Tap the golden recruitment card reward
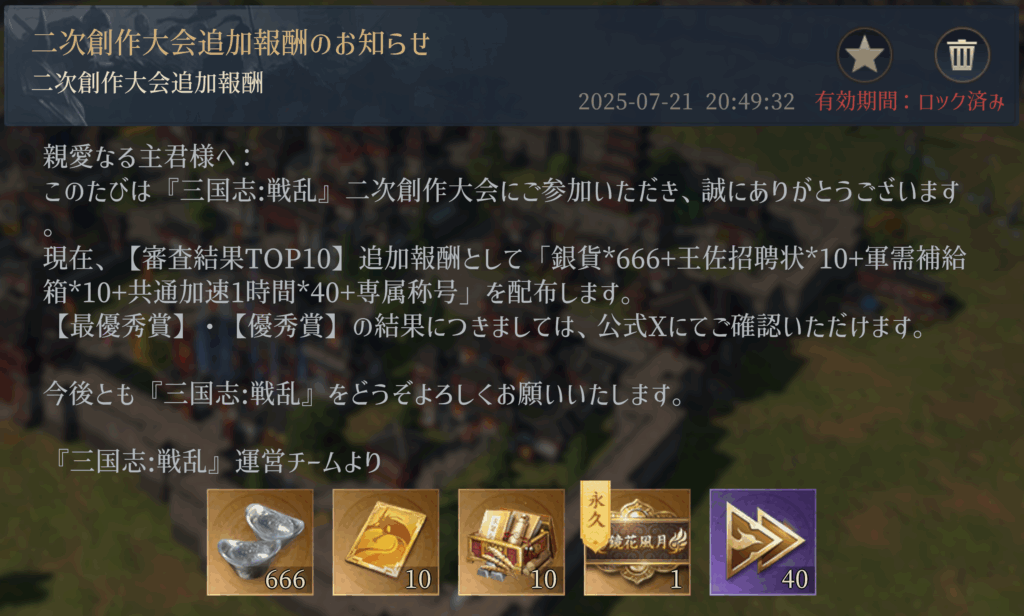1024x616 pixels. click(385, 542)
